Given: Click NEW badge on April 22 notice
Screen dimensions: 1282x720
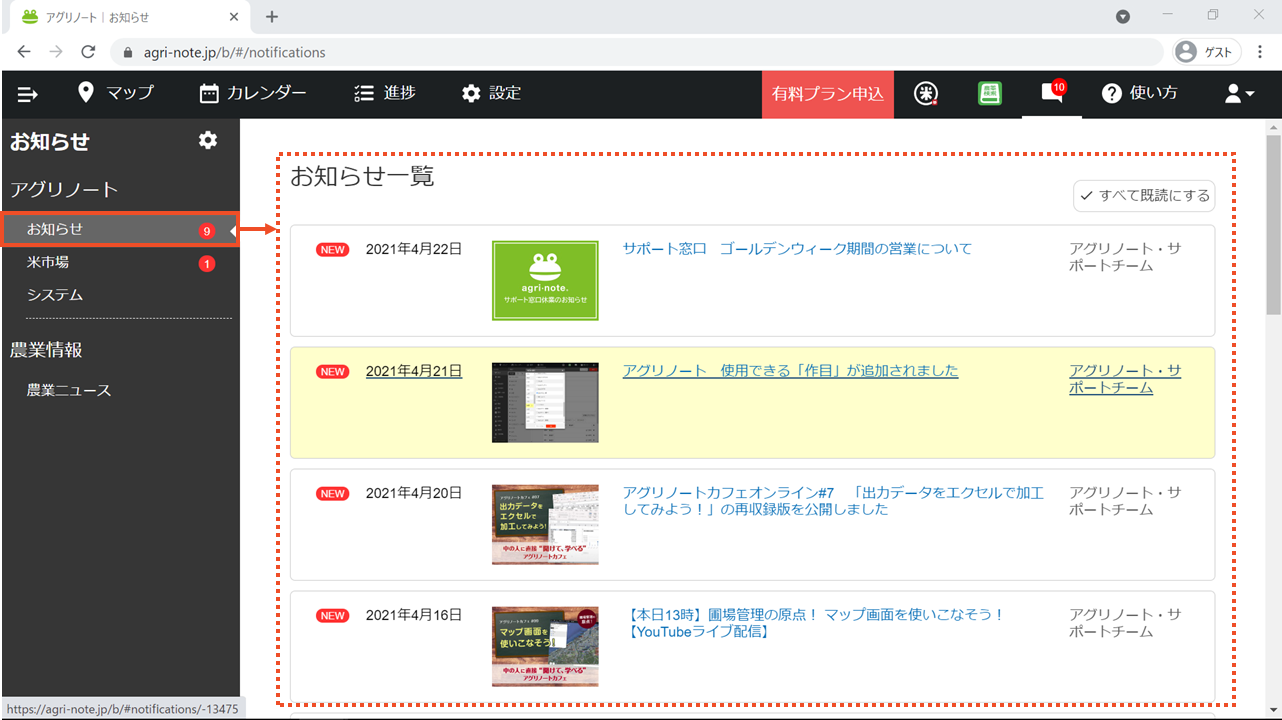Looking at the screenshot, I should [x=333, y=250].
